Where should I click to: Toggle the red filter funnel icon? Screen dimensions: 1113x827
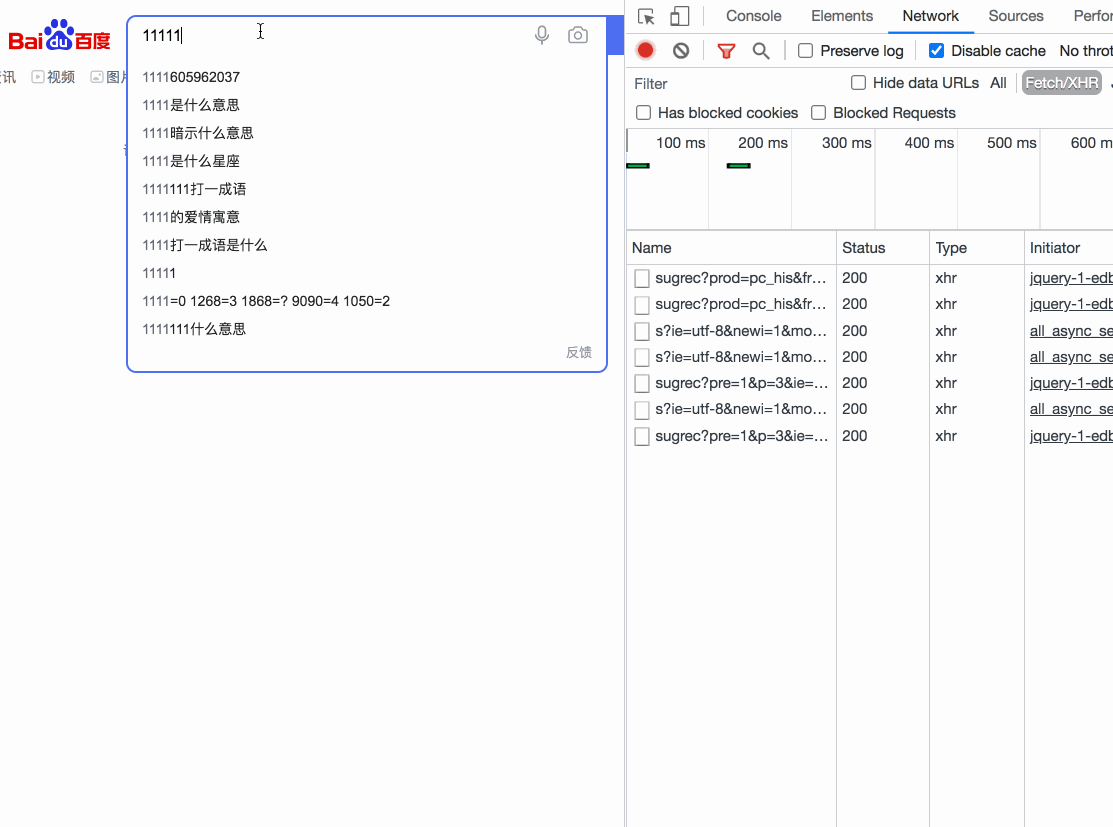tap(726, 50)
